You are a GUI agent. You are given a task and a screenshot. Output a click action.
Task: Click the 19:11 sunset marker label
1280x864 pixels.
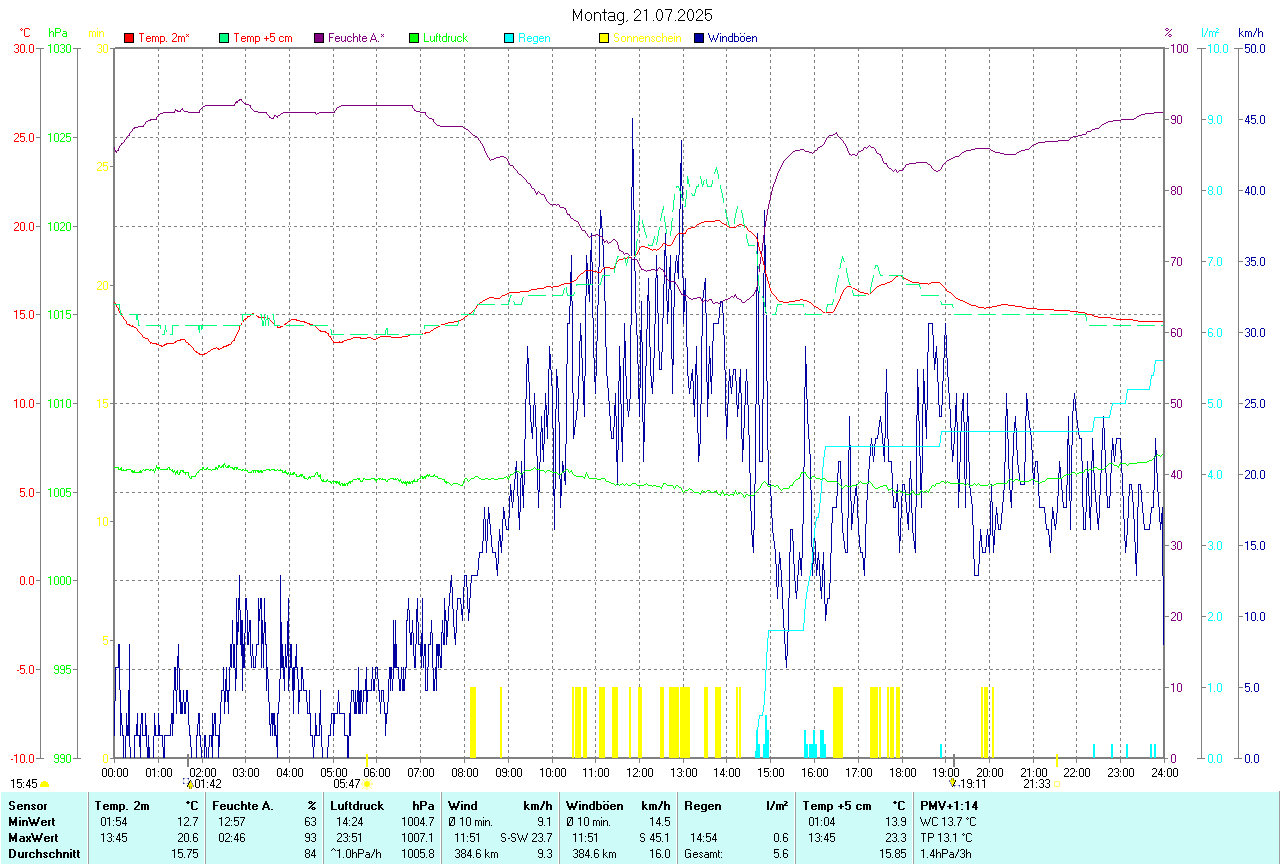(x=973, y=784)
